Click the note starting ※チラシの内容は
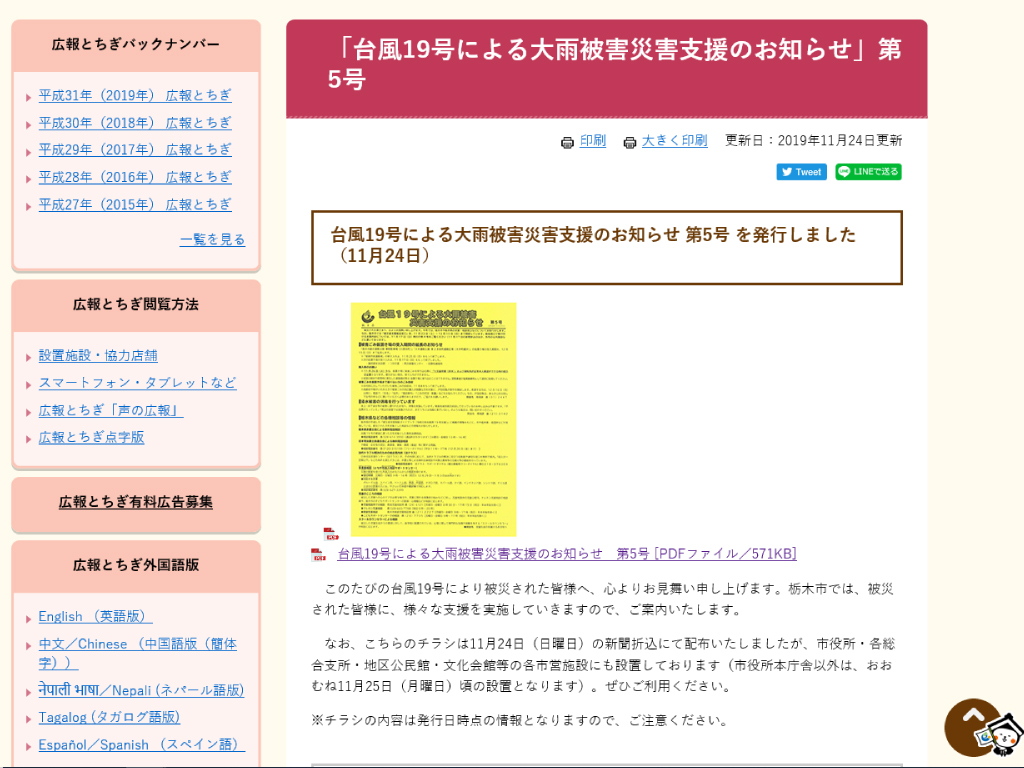The height and width of the screenshot is (768, 1024). point(520,720)
